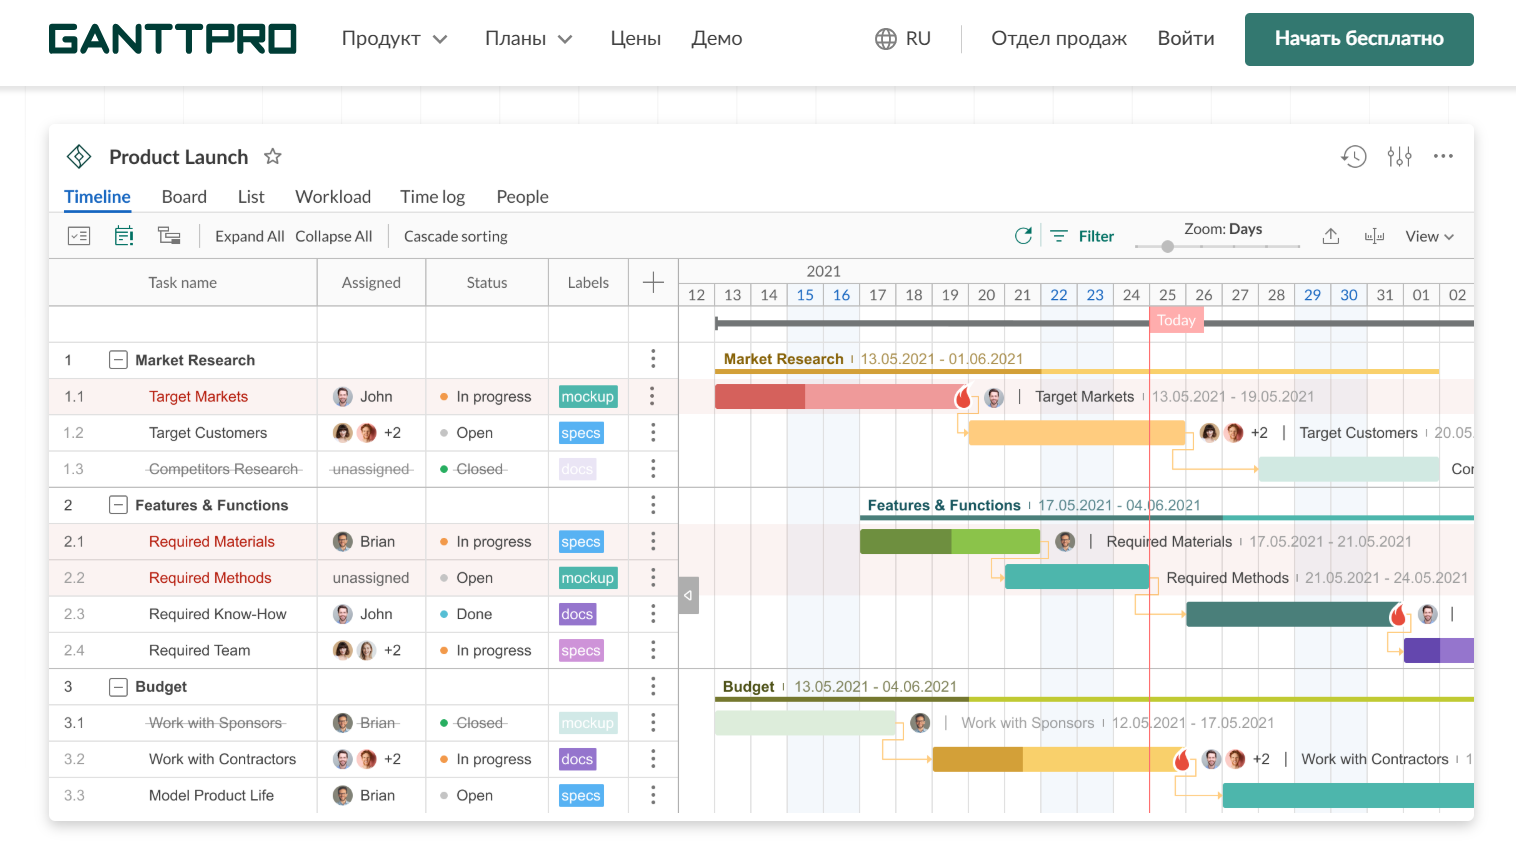
Task: Open project settings sliders icon
Action: point(1399,157)
